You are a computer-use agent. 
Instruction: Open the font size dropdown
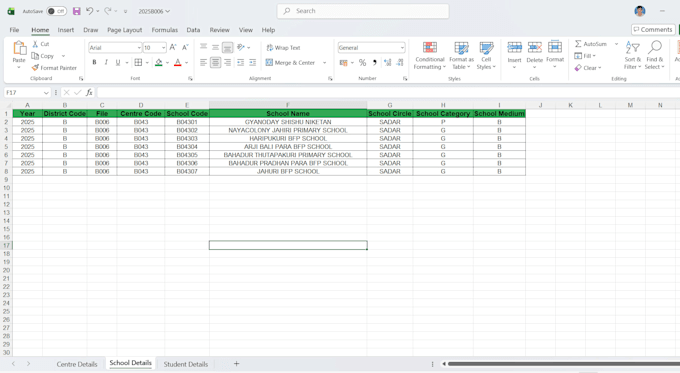click(x=163, y=48)
